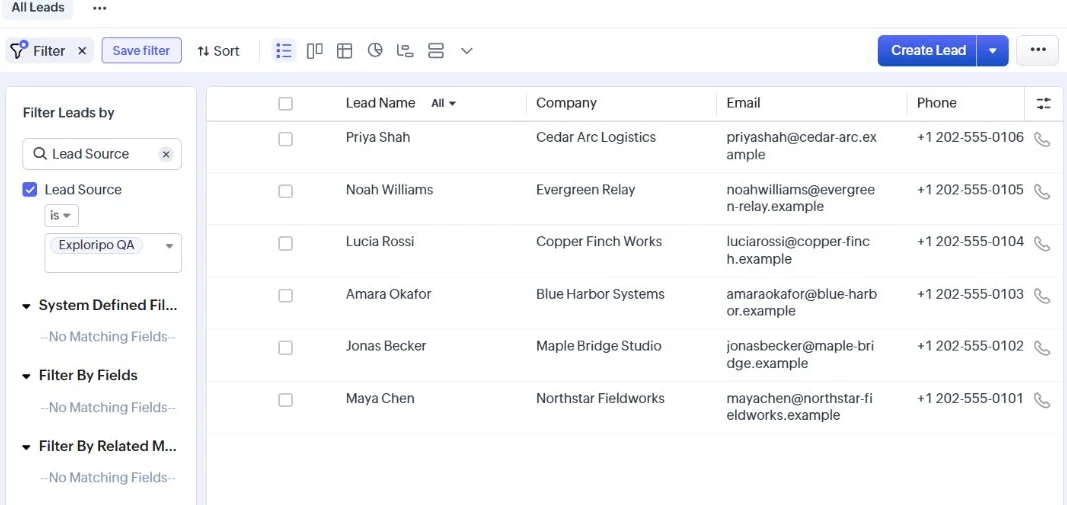
Task: Check the Jonas Becker row checkbox
Action: tap(286, 348)
